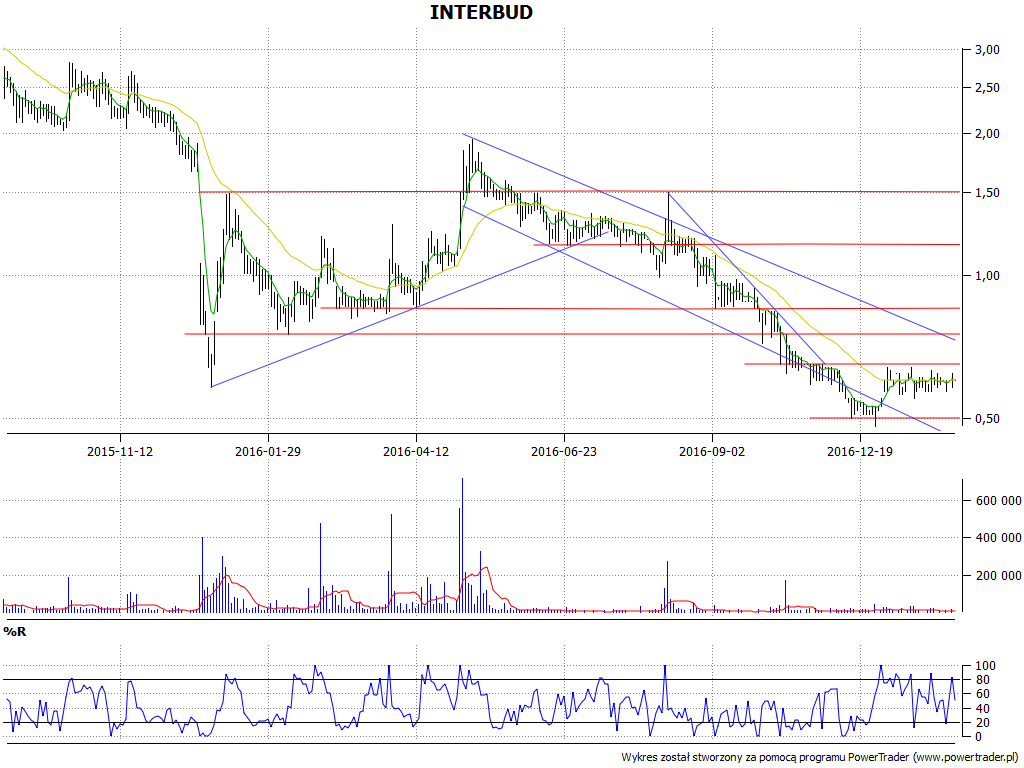The width and height of the screenshot is (1024, 768).
Task: Click the 1,50 price axis label
Action: [x=987, y=193]
